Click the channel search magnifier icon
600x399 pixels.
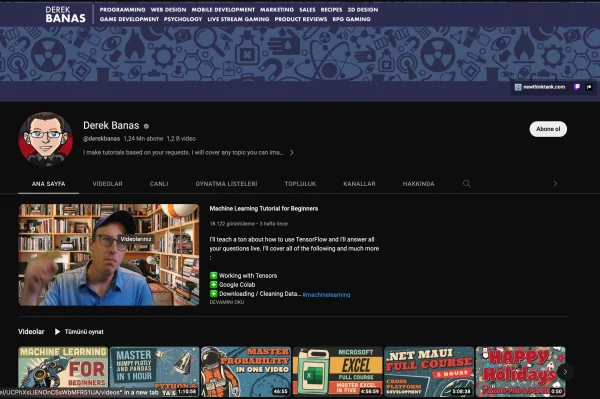click(466, 184)
